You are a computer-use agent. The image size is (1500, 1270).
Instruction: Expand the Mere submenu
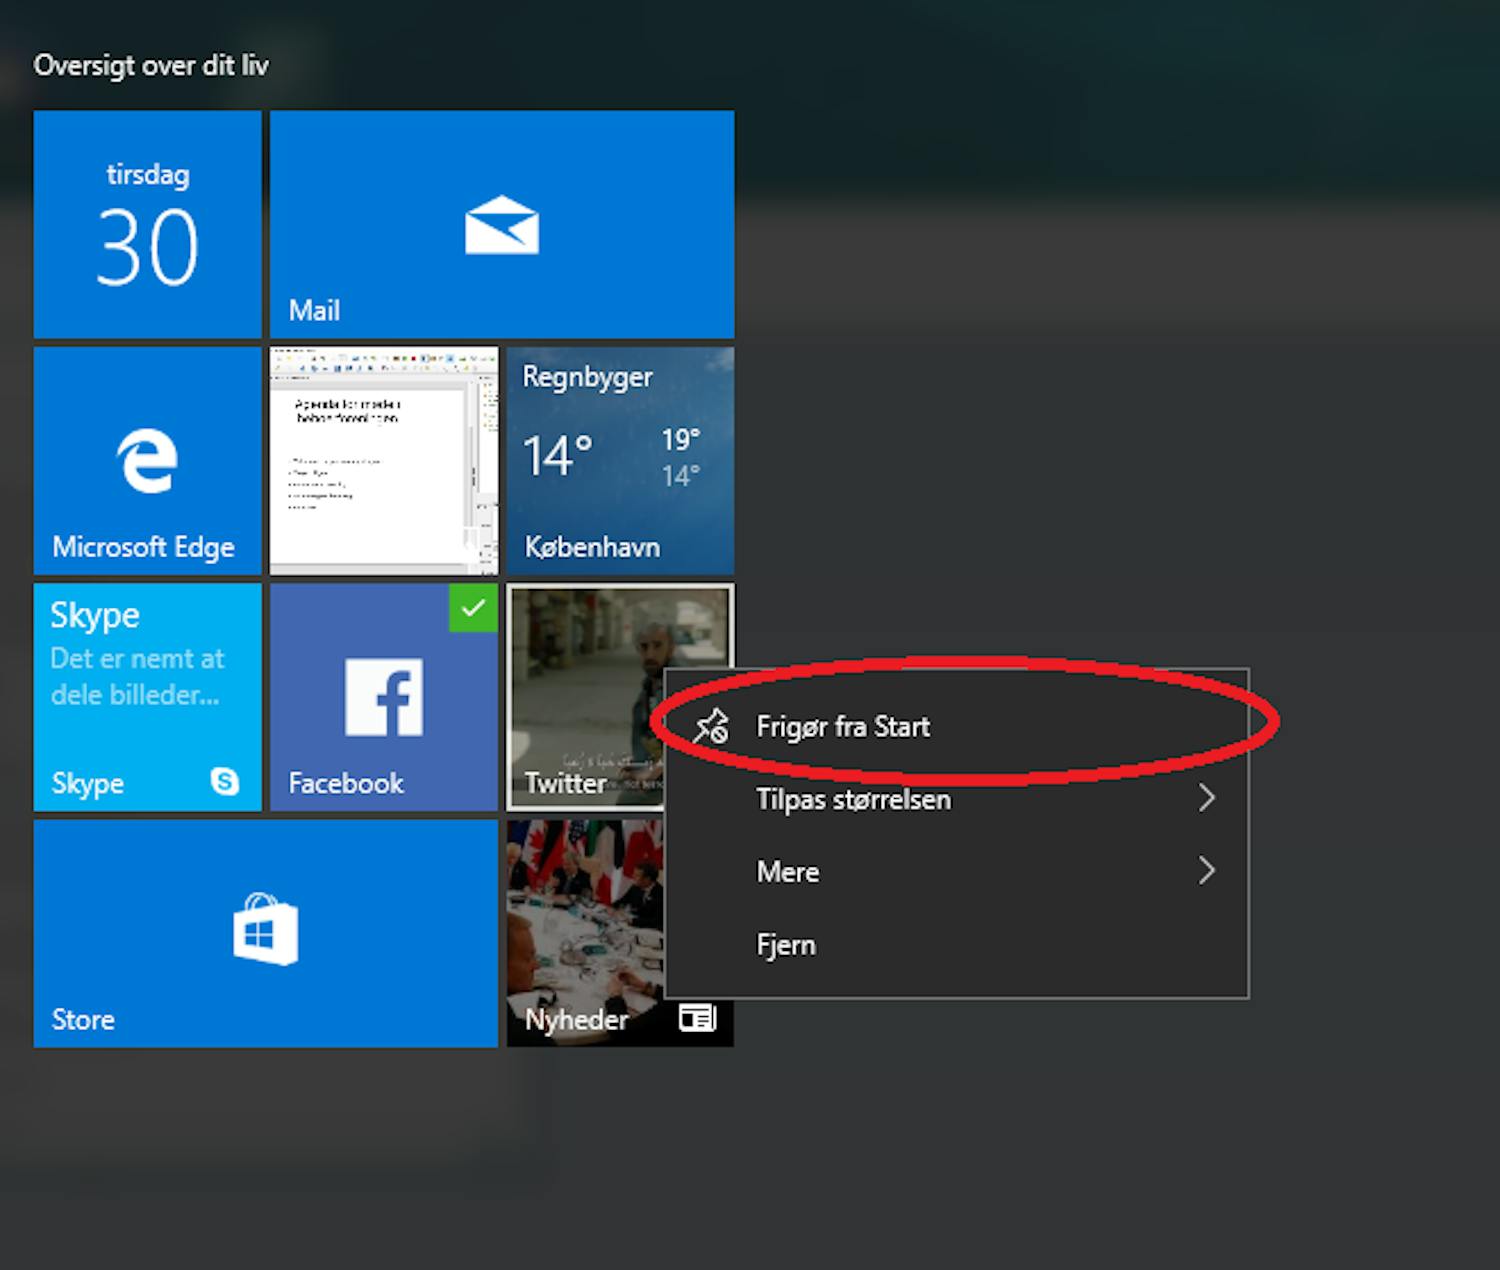click(x=788, y=871)
